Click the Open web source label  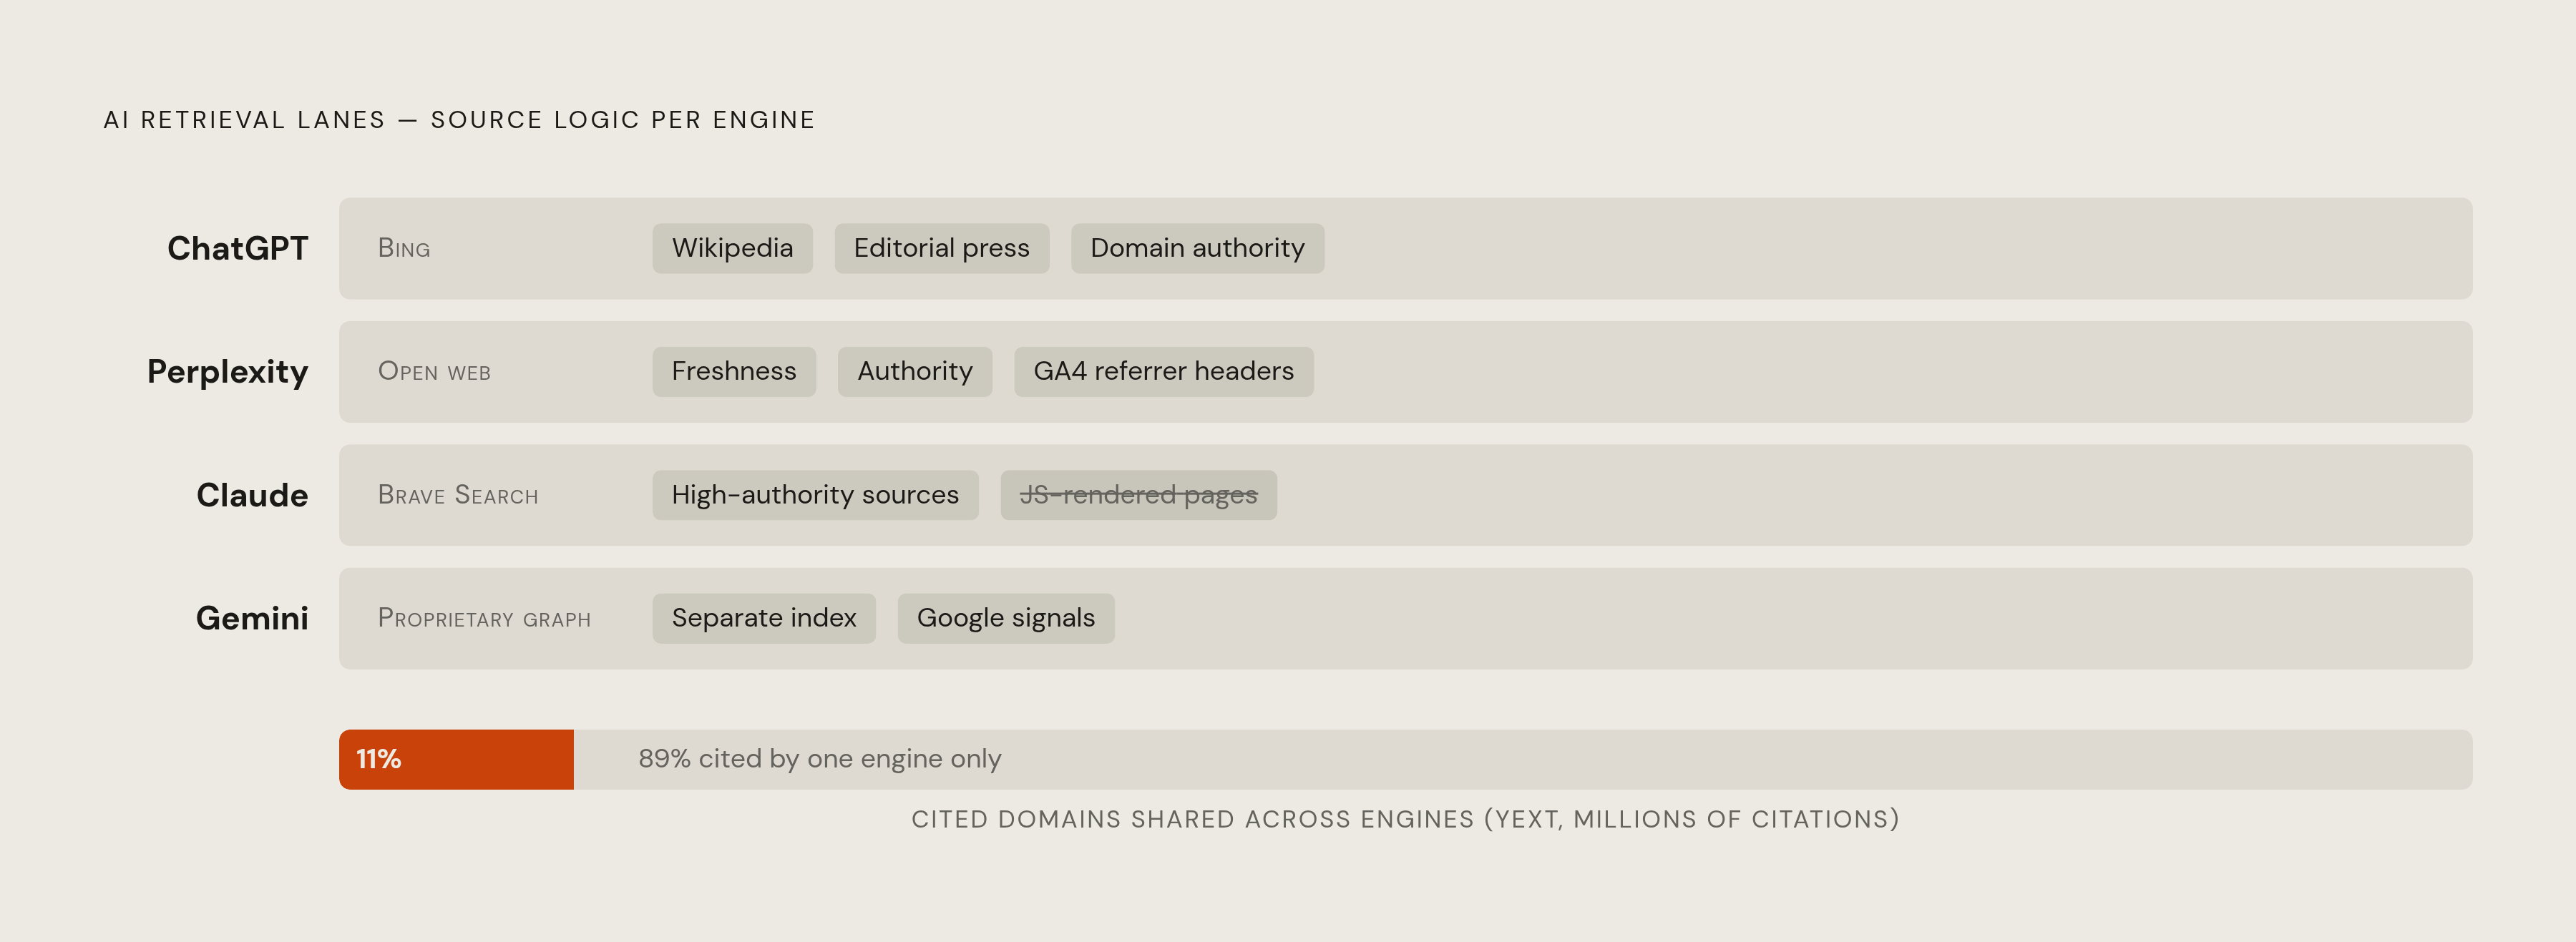[x=434, y=371]
